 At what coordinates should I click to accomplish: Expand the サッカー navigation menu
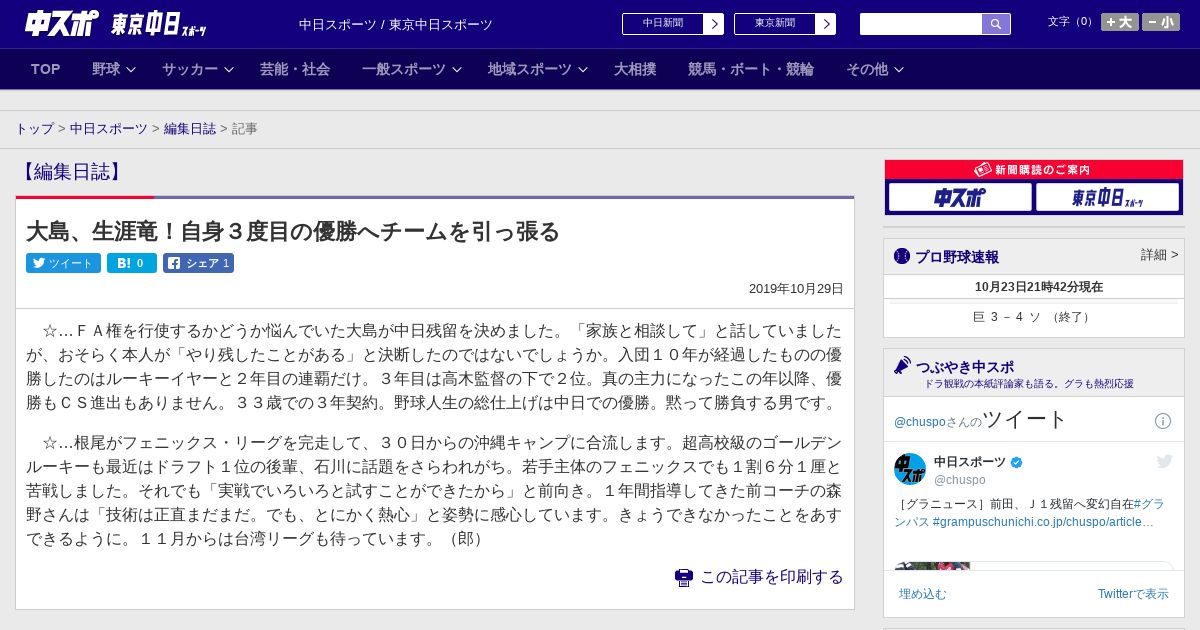(x=198, y=69)
